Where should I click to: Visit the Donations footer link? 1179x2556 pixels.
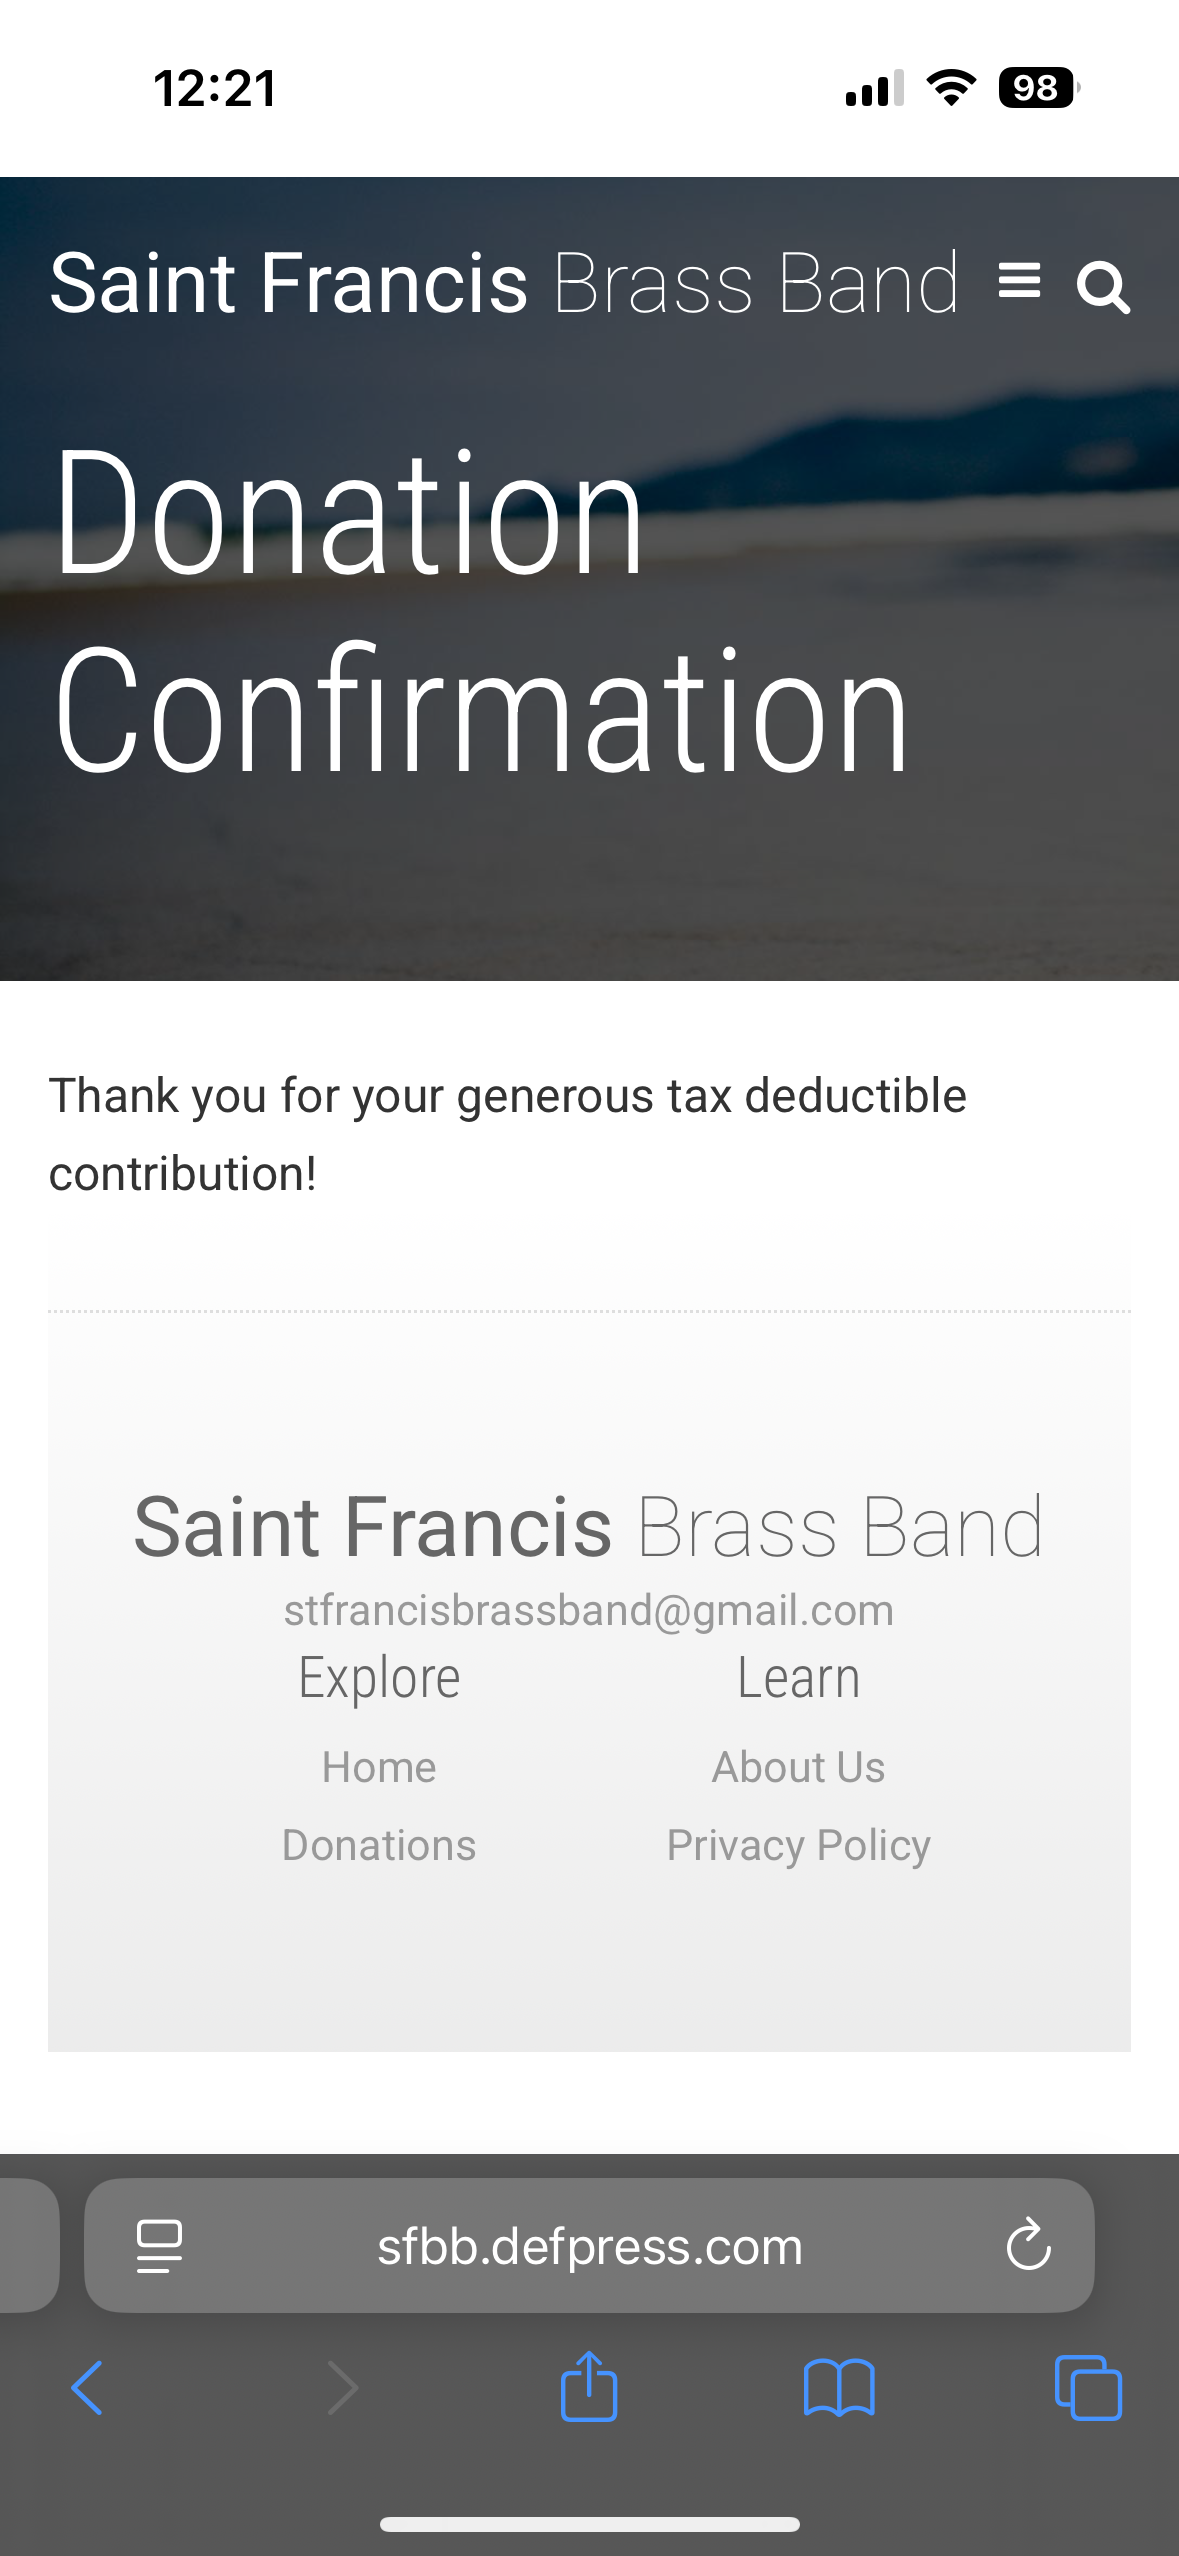(379, 1845)
